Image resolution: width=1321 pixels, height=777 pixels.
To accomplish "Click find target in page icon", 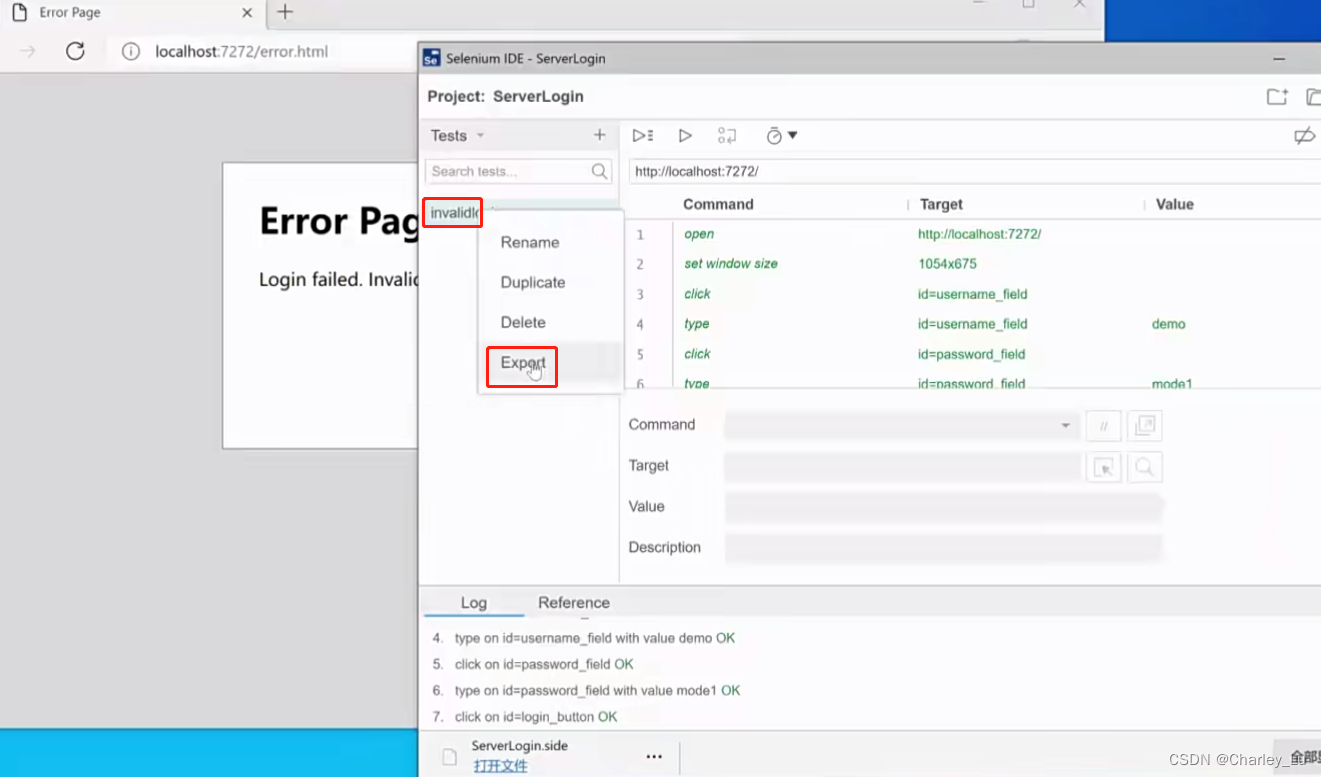I will coord(1144,467).
